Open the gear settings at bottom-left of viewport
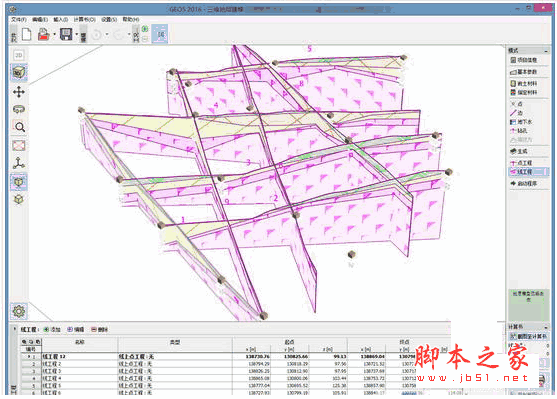The height and width of the screenshot is (399, 557). click(19, 311)
